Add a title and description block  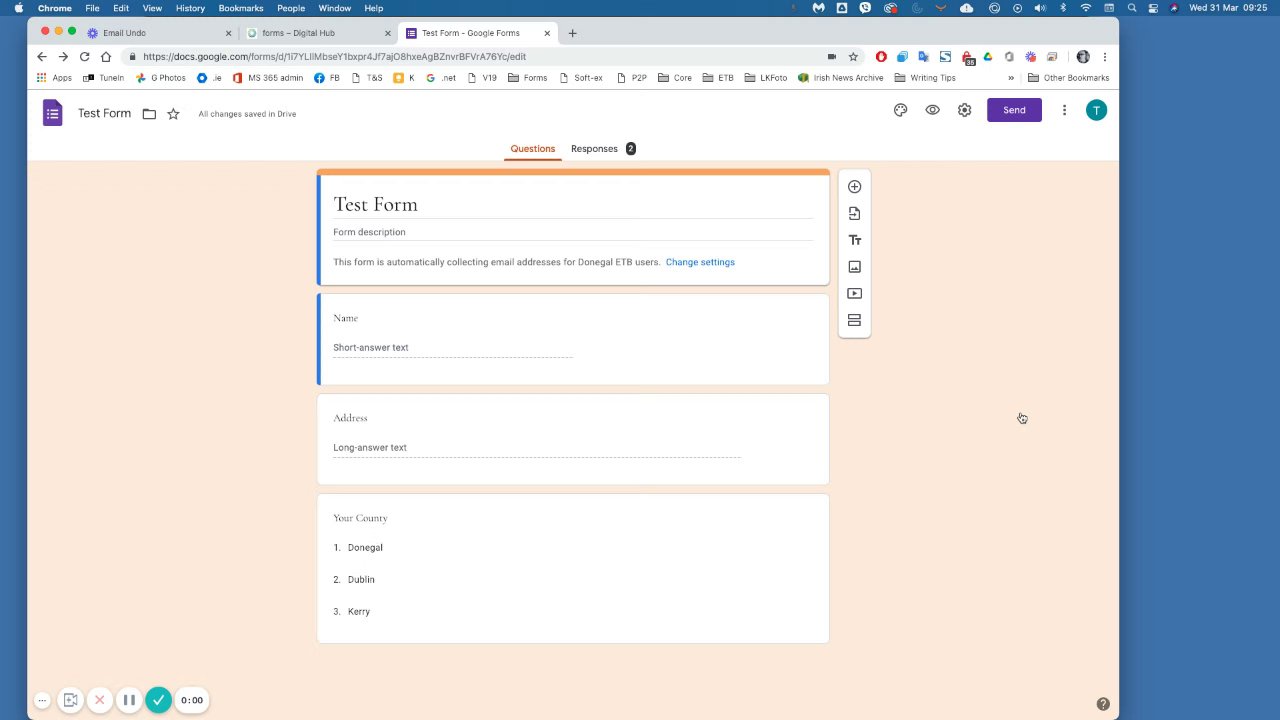854,240
